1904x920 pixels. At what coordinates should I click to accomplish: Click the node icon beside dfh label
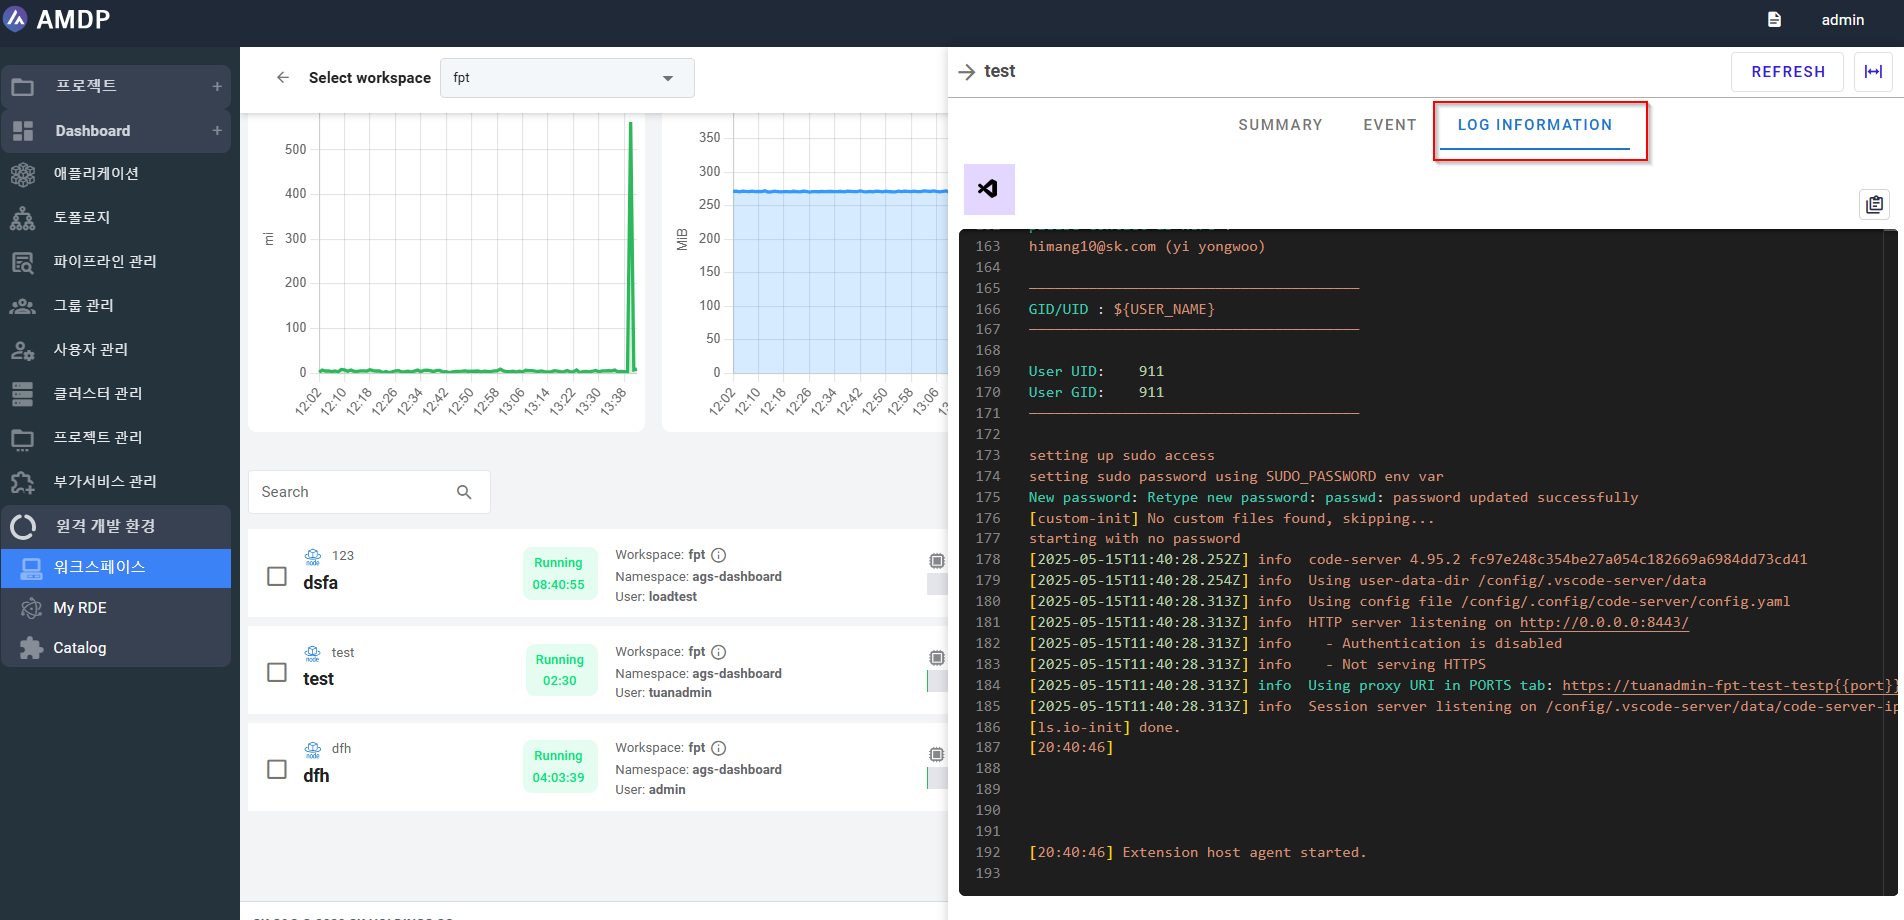point(313,749)
